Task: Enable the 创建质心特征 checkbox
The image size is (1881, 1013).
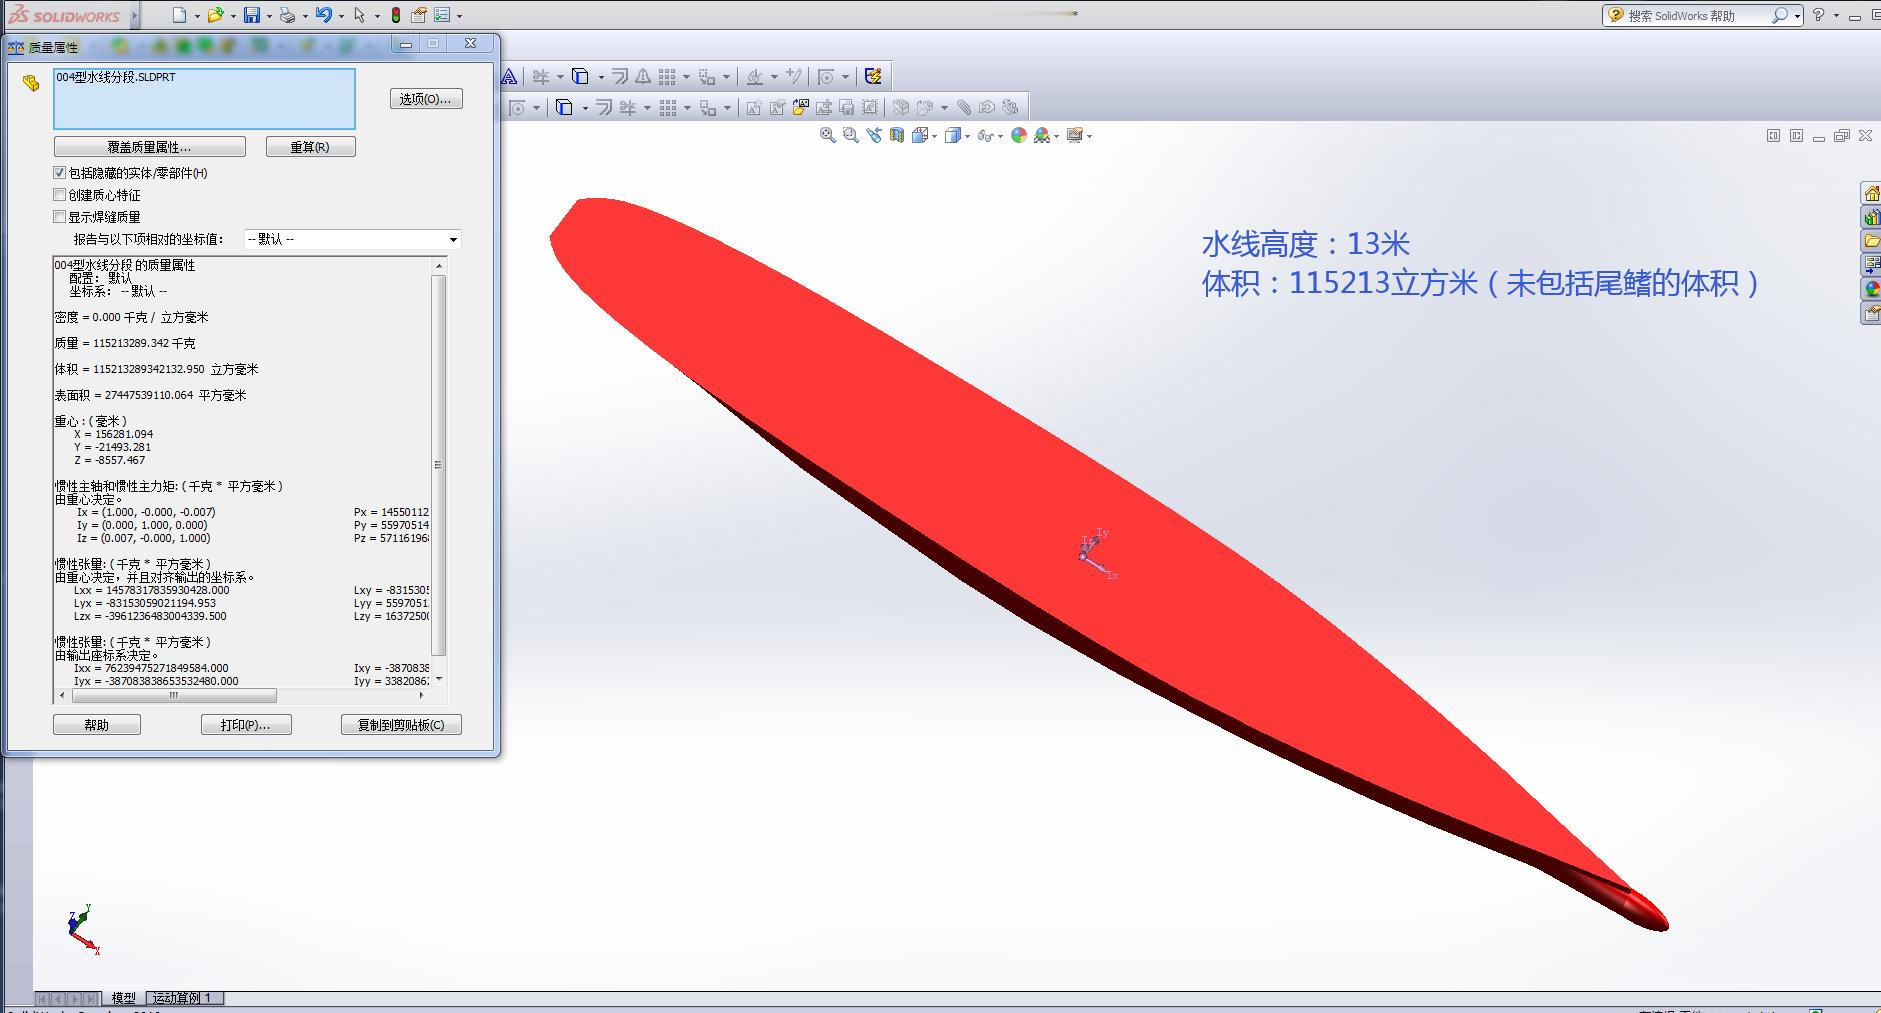Action: [60, 195]
